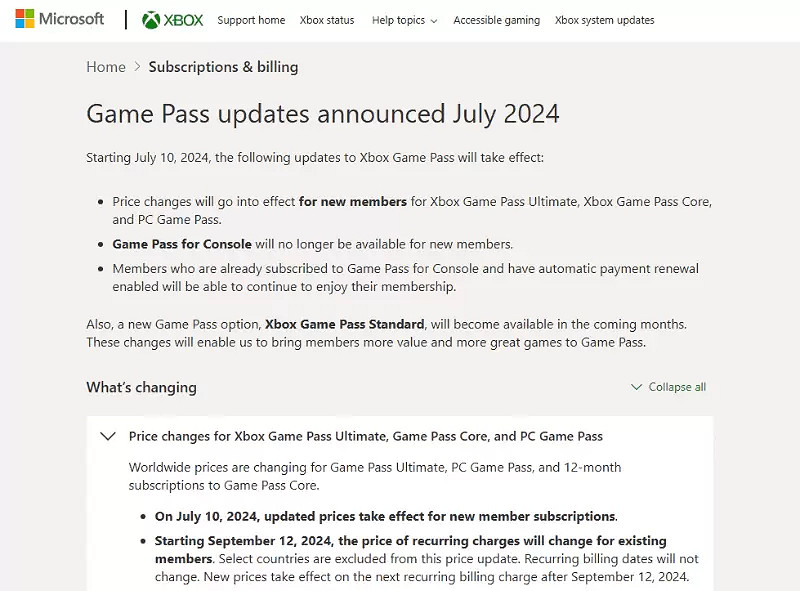The image size is (800, 591).
Task: Click the What's changing section heading
Action: point(140,387)
